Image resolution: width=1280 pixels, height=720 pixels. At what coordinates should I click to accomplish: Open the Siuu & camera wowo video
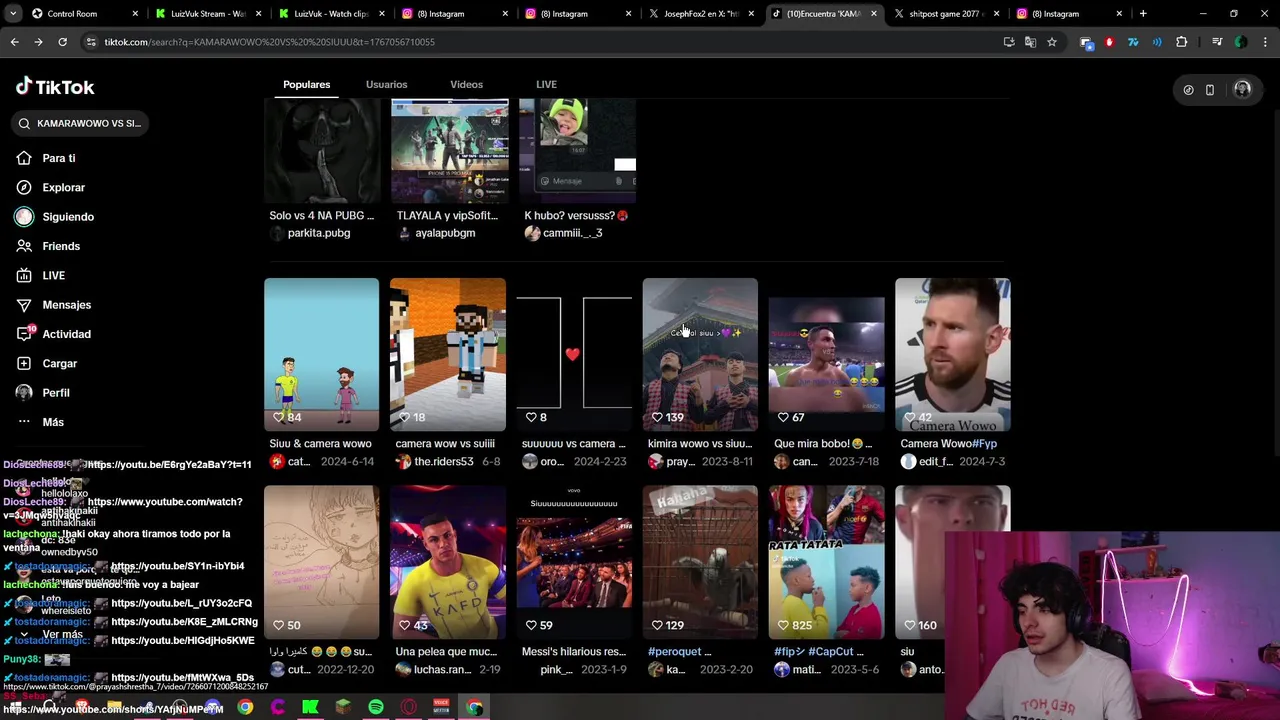(x=321, y=354)
